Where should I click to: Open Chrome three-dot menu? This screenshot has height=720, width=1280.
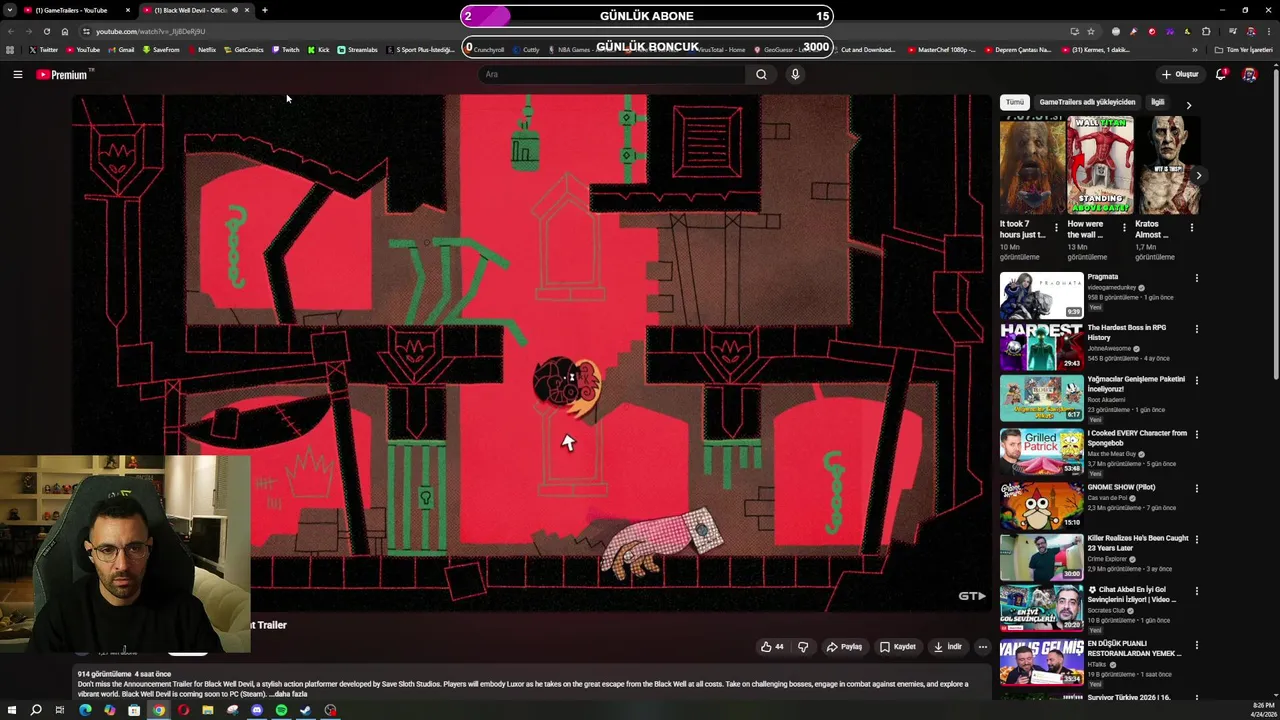coord(1268,31)
